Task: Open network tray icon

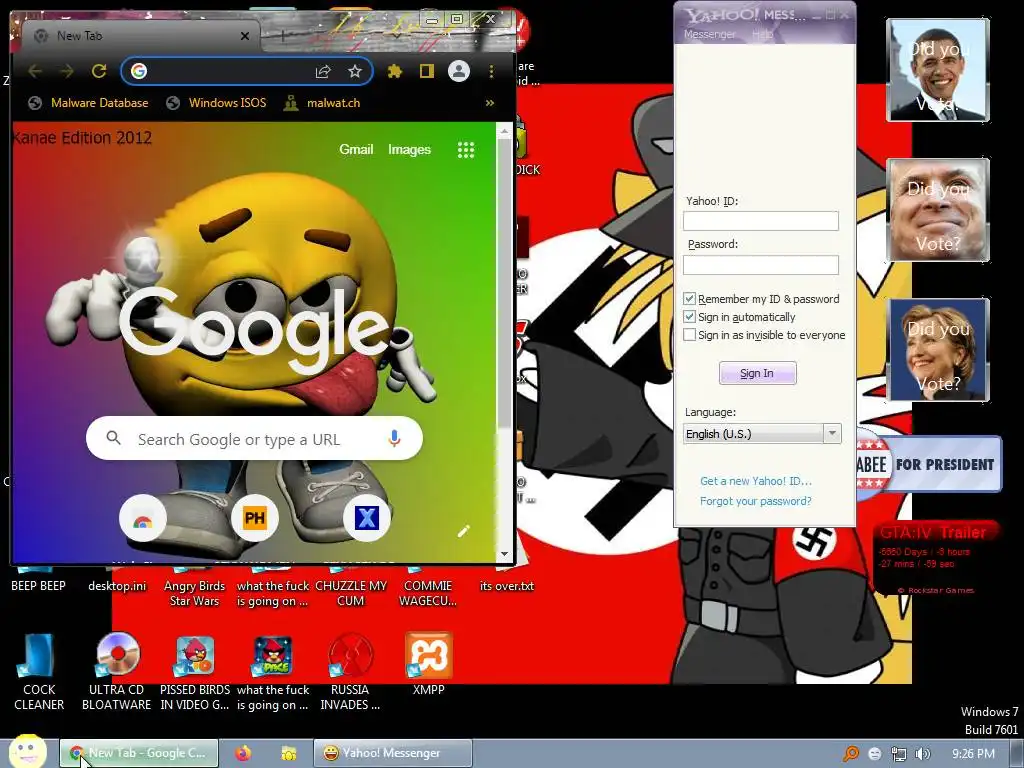Action: point(899,754)
